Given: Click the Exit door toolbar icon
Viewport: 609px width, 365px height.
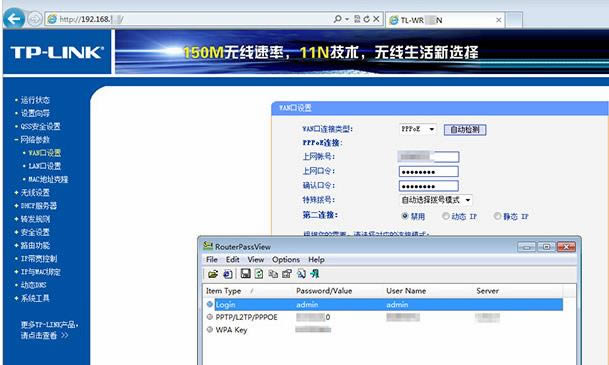Looking at the screenshot, I should coord(315,274).
